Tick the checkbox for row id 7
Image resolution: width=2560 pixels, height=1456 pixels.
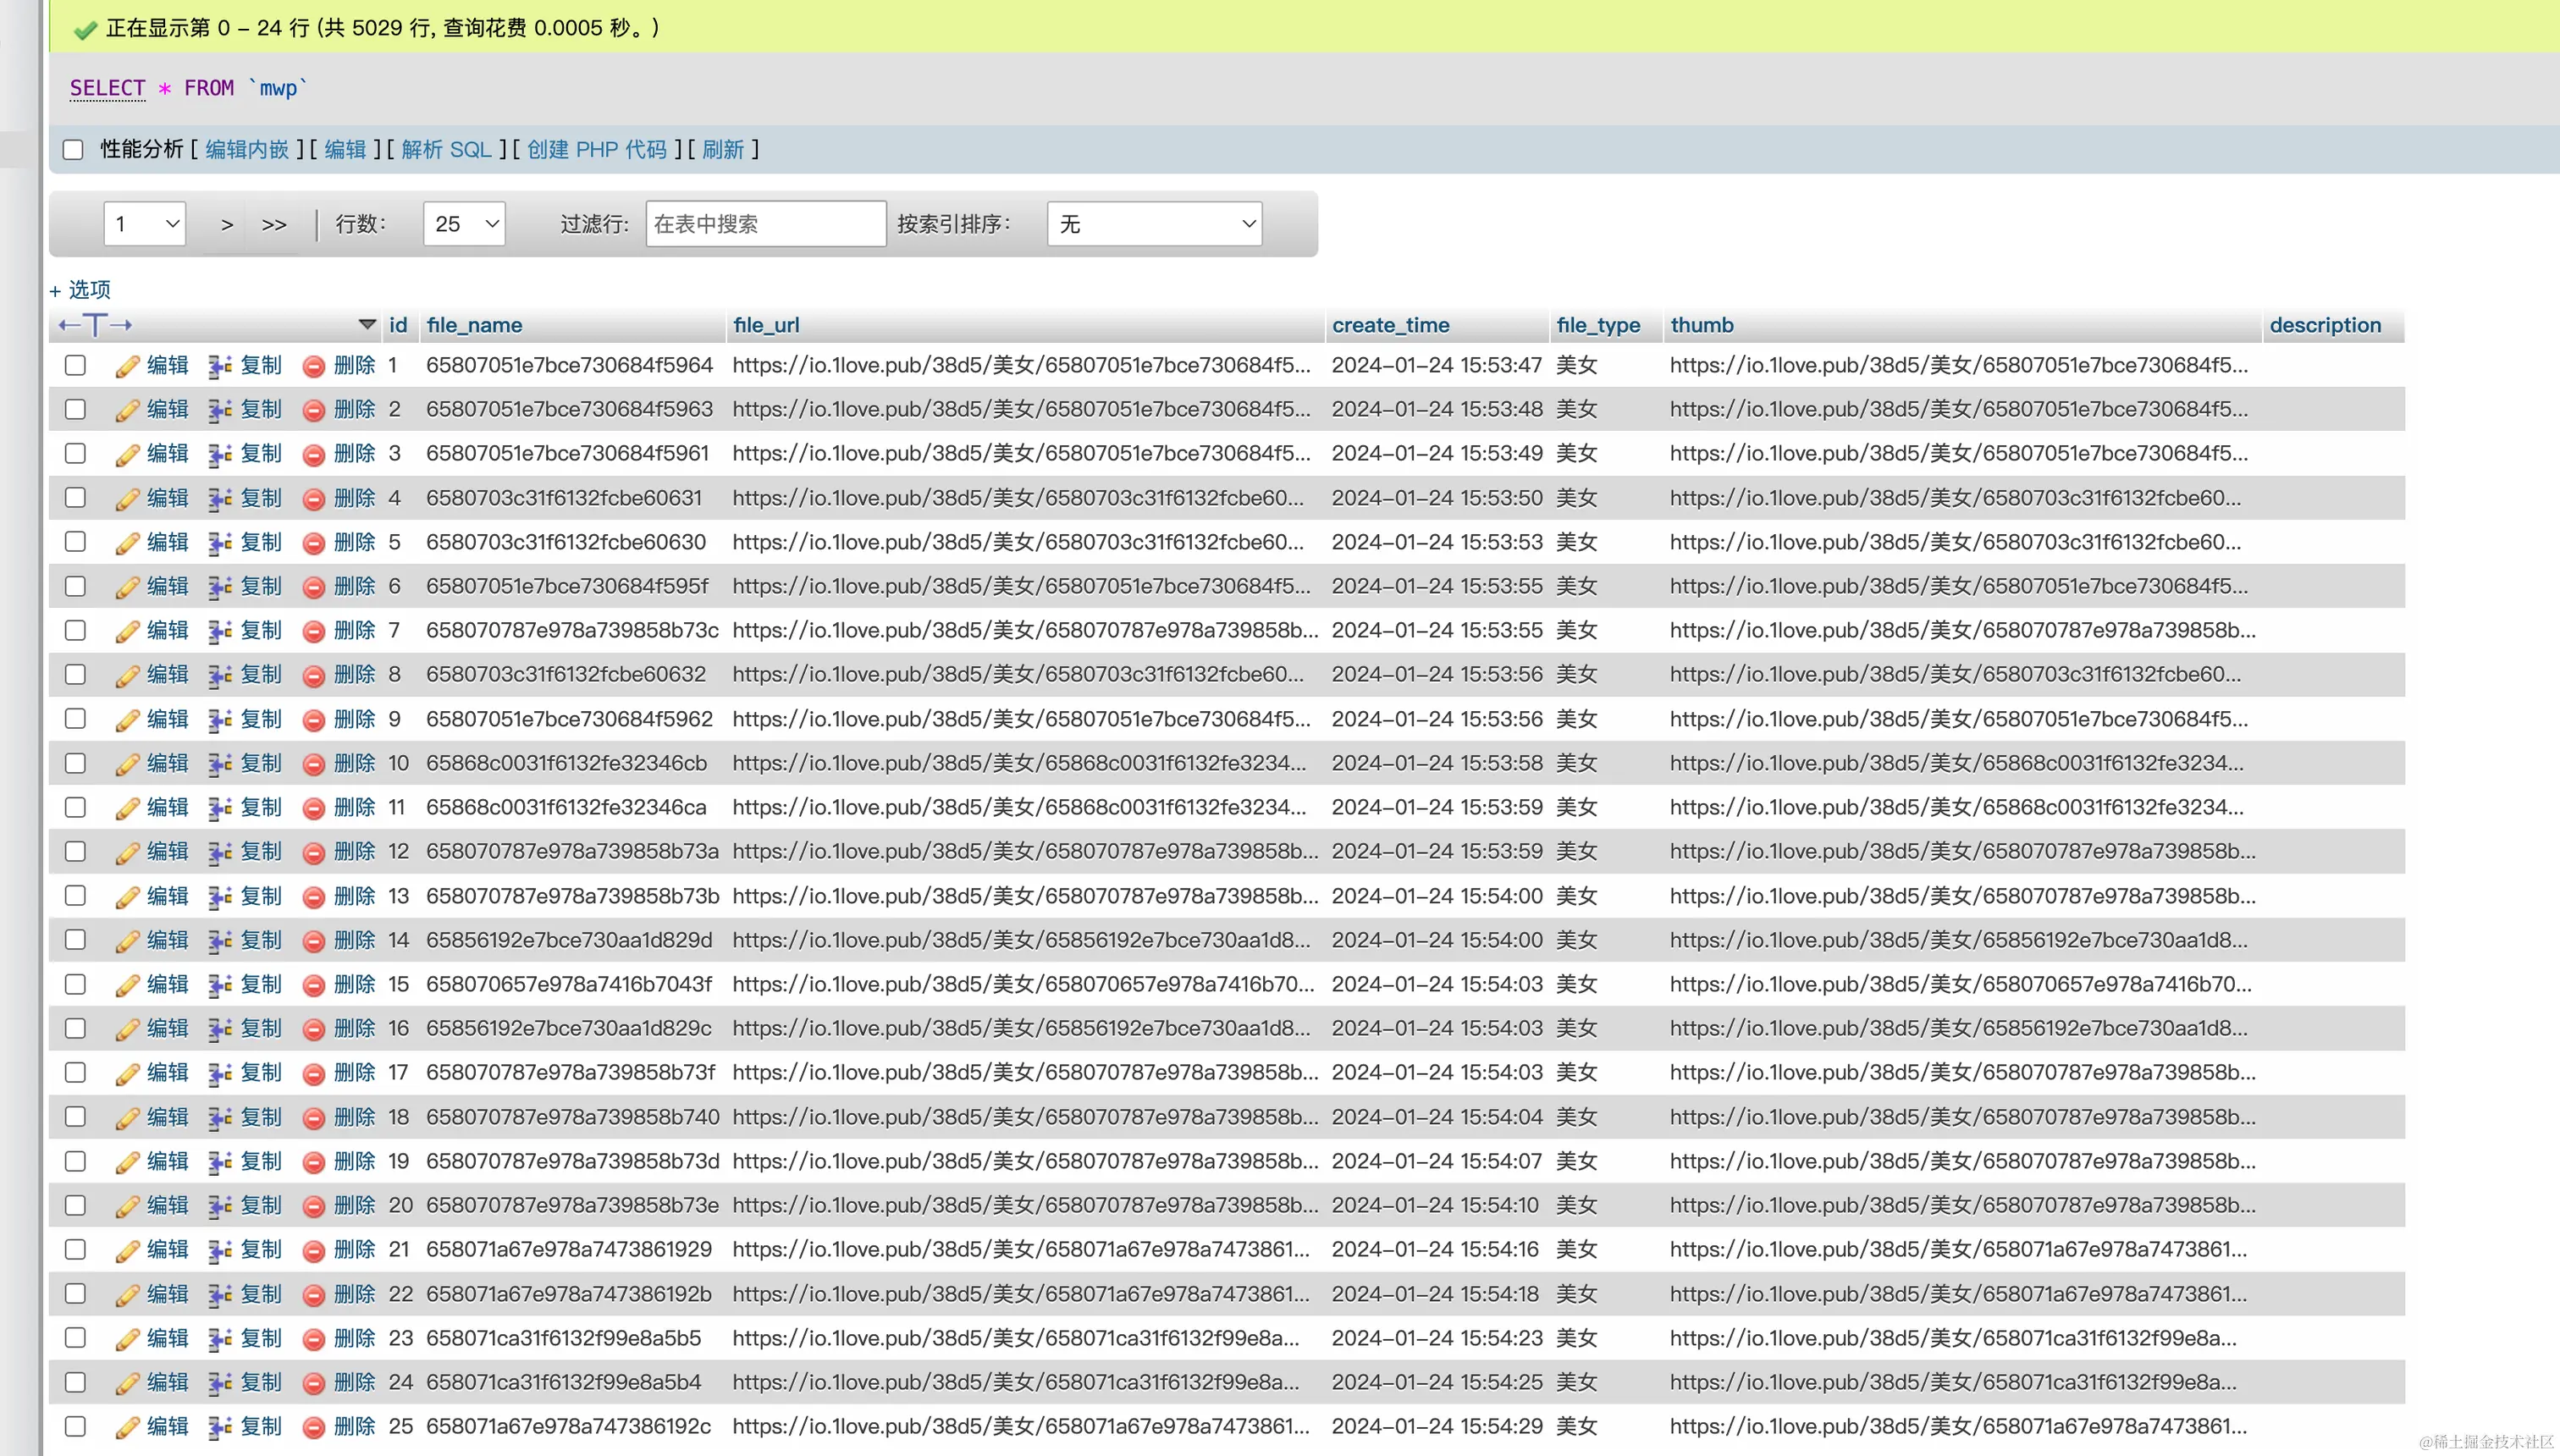pos(75,631)
